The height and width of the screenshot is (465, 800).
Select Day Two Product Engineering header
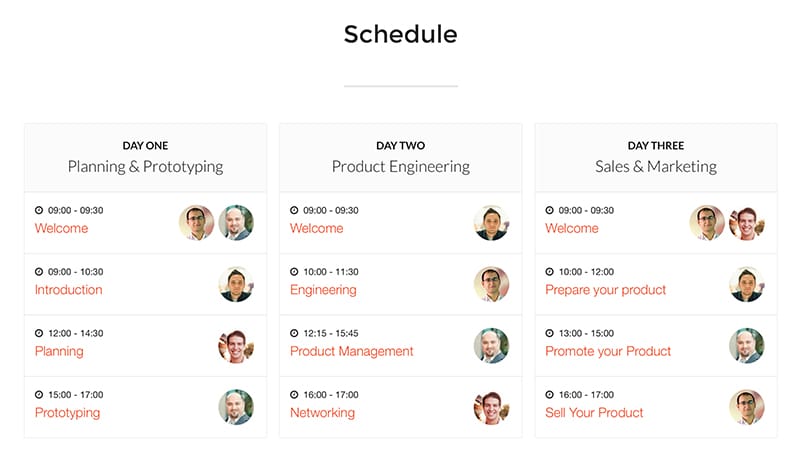click(x=401, y=157)
